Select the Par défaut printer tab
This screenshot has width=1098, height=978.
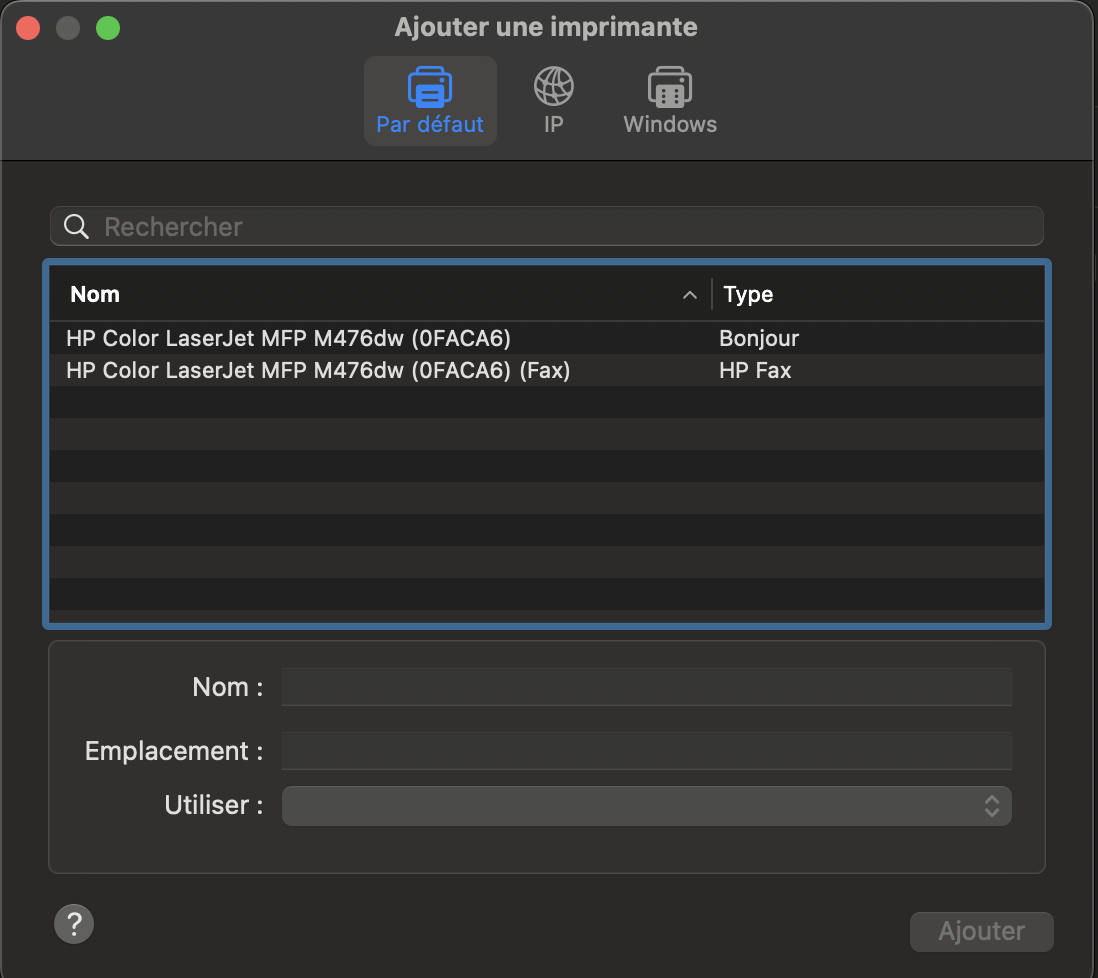point(430,101)
